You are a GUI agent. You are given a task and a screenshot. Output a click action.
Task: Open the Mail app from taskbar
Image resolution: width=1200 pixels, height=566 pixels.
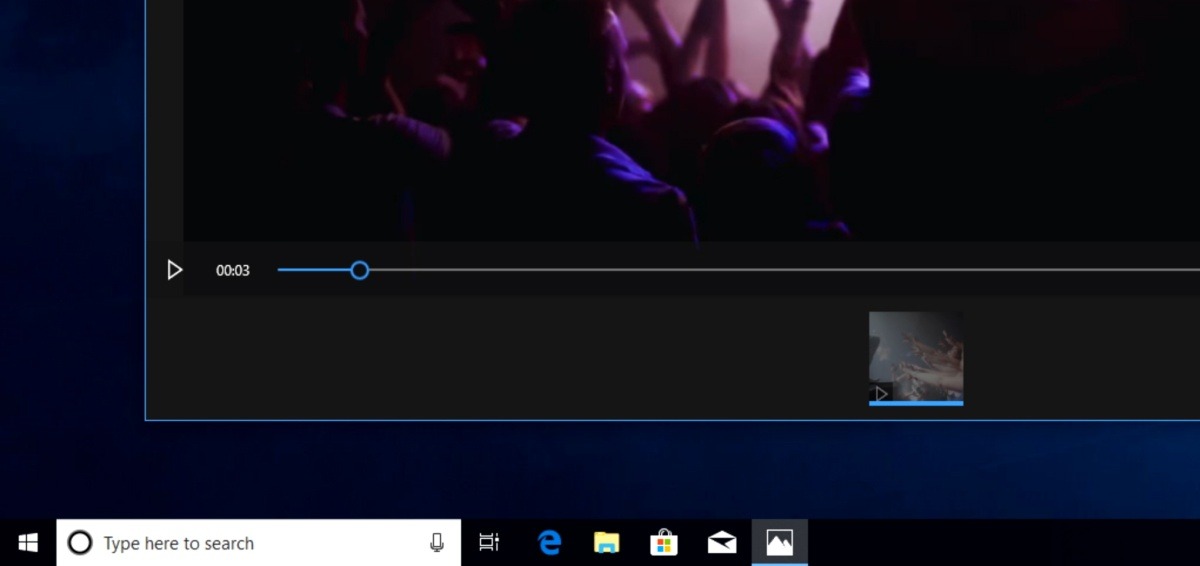tap(721, 543)
